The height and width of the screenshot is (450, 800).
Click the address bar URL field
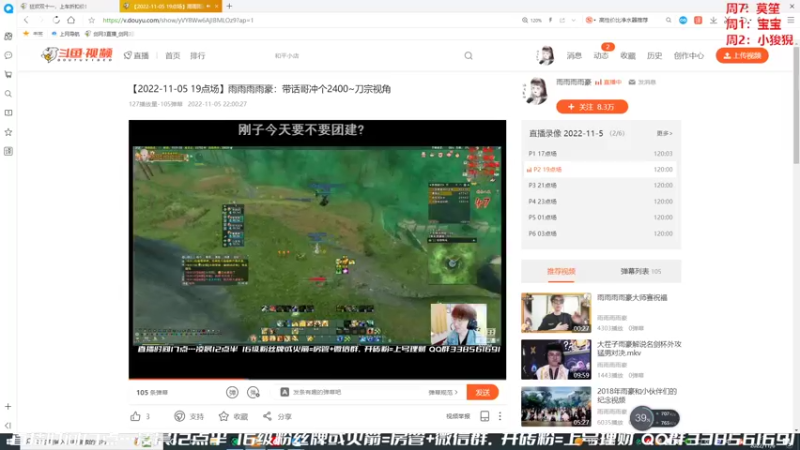(306, 20)
